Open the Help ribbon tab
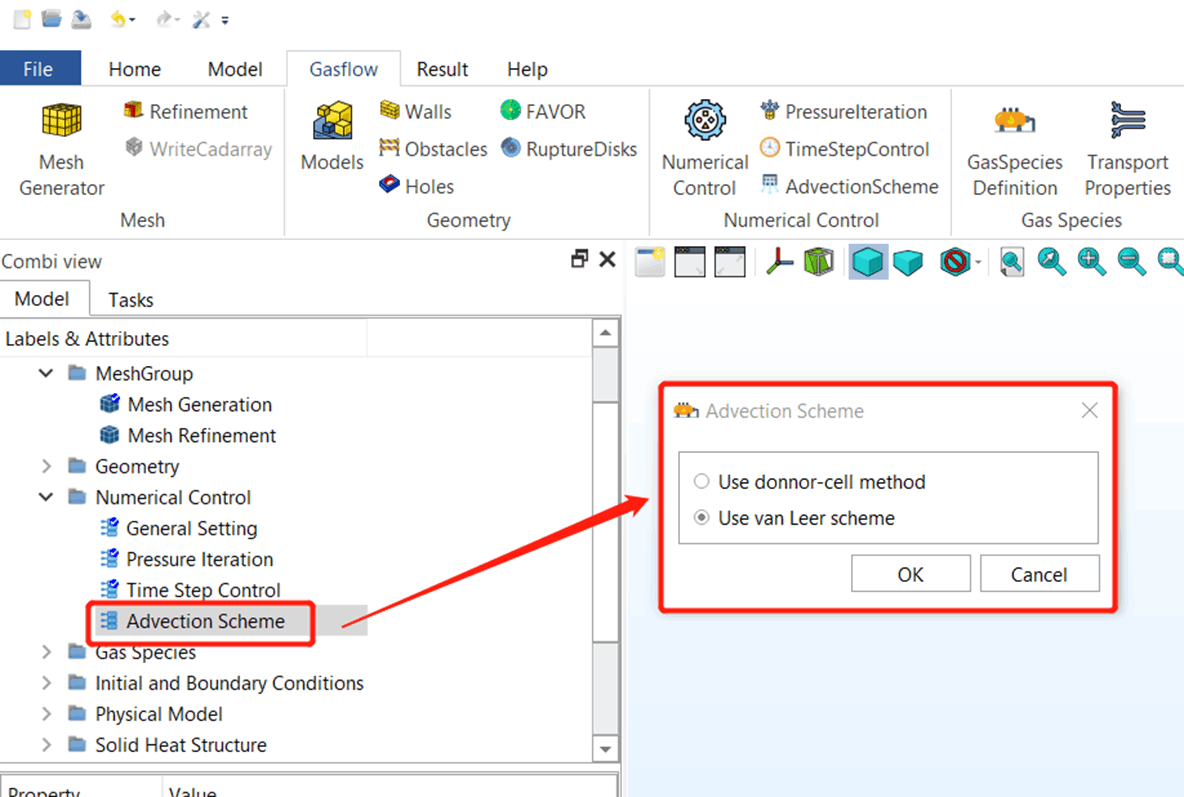The width and height of the screenshot is (1184, 797). tap(527, 69)
